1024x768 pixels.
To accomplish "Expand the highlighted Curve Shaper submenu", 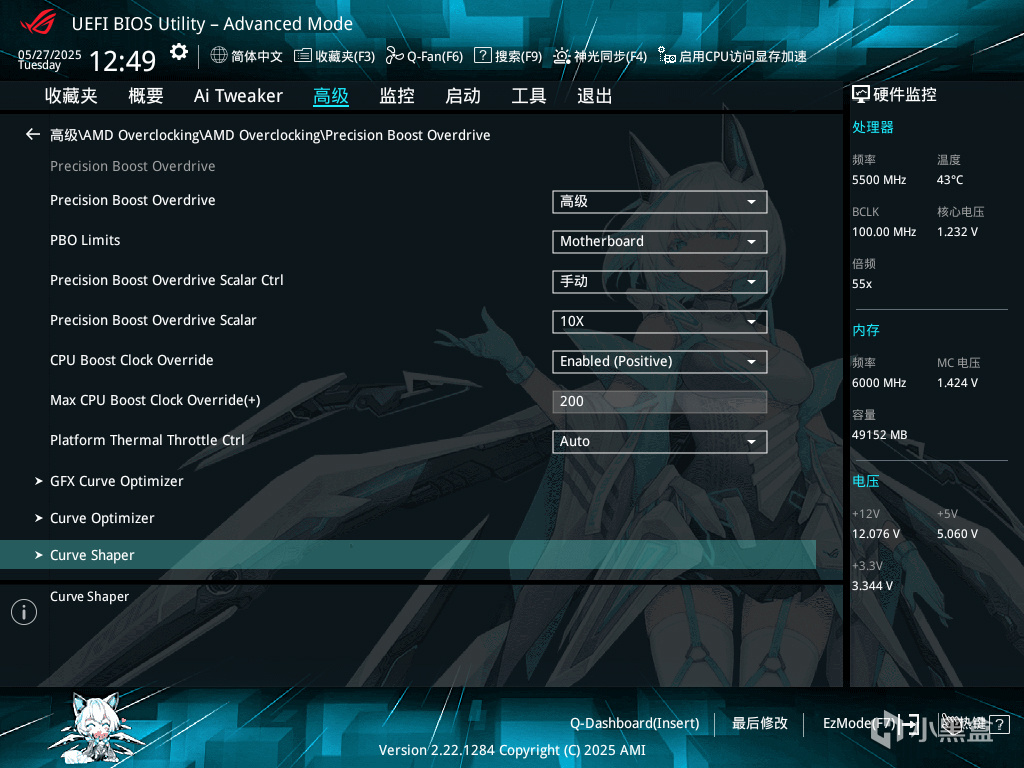I will point(408,554).
